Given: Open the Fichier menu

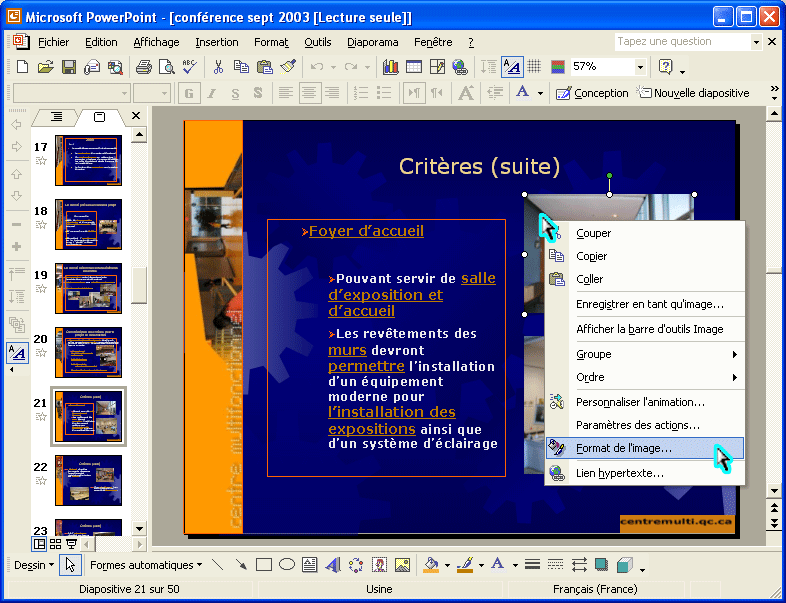Looking at the screenshot, I should 54,42.
